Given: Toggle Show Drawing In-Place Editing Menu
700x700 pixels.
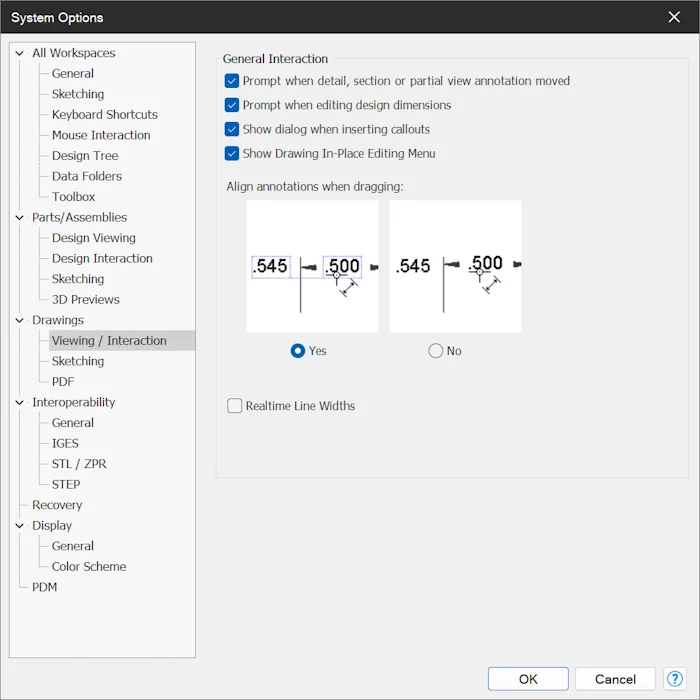Looking at the screenshot, I should point(232,154).
